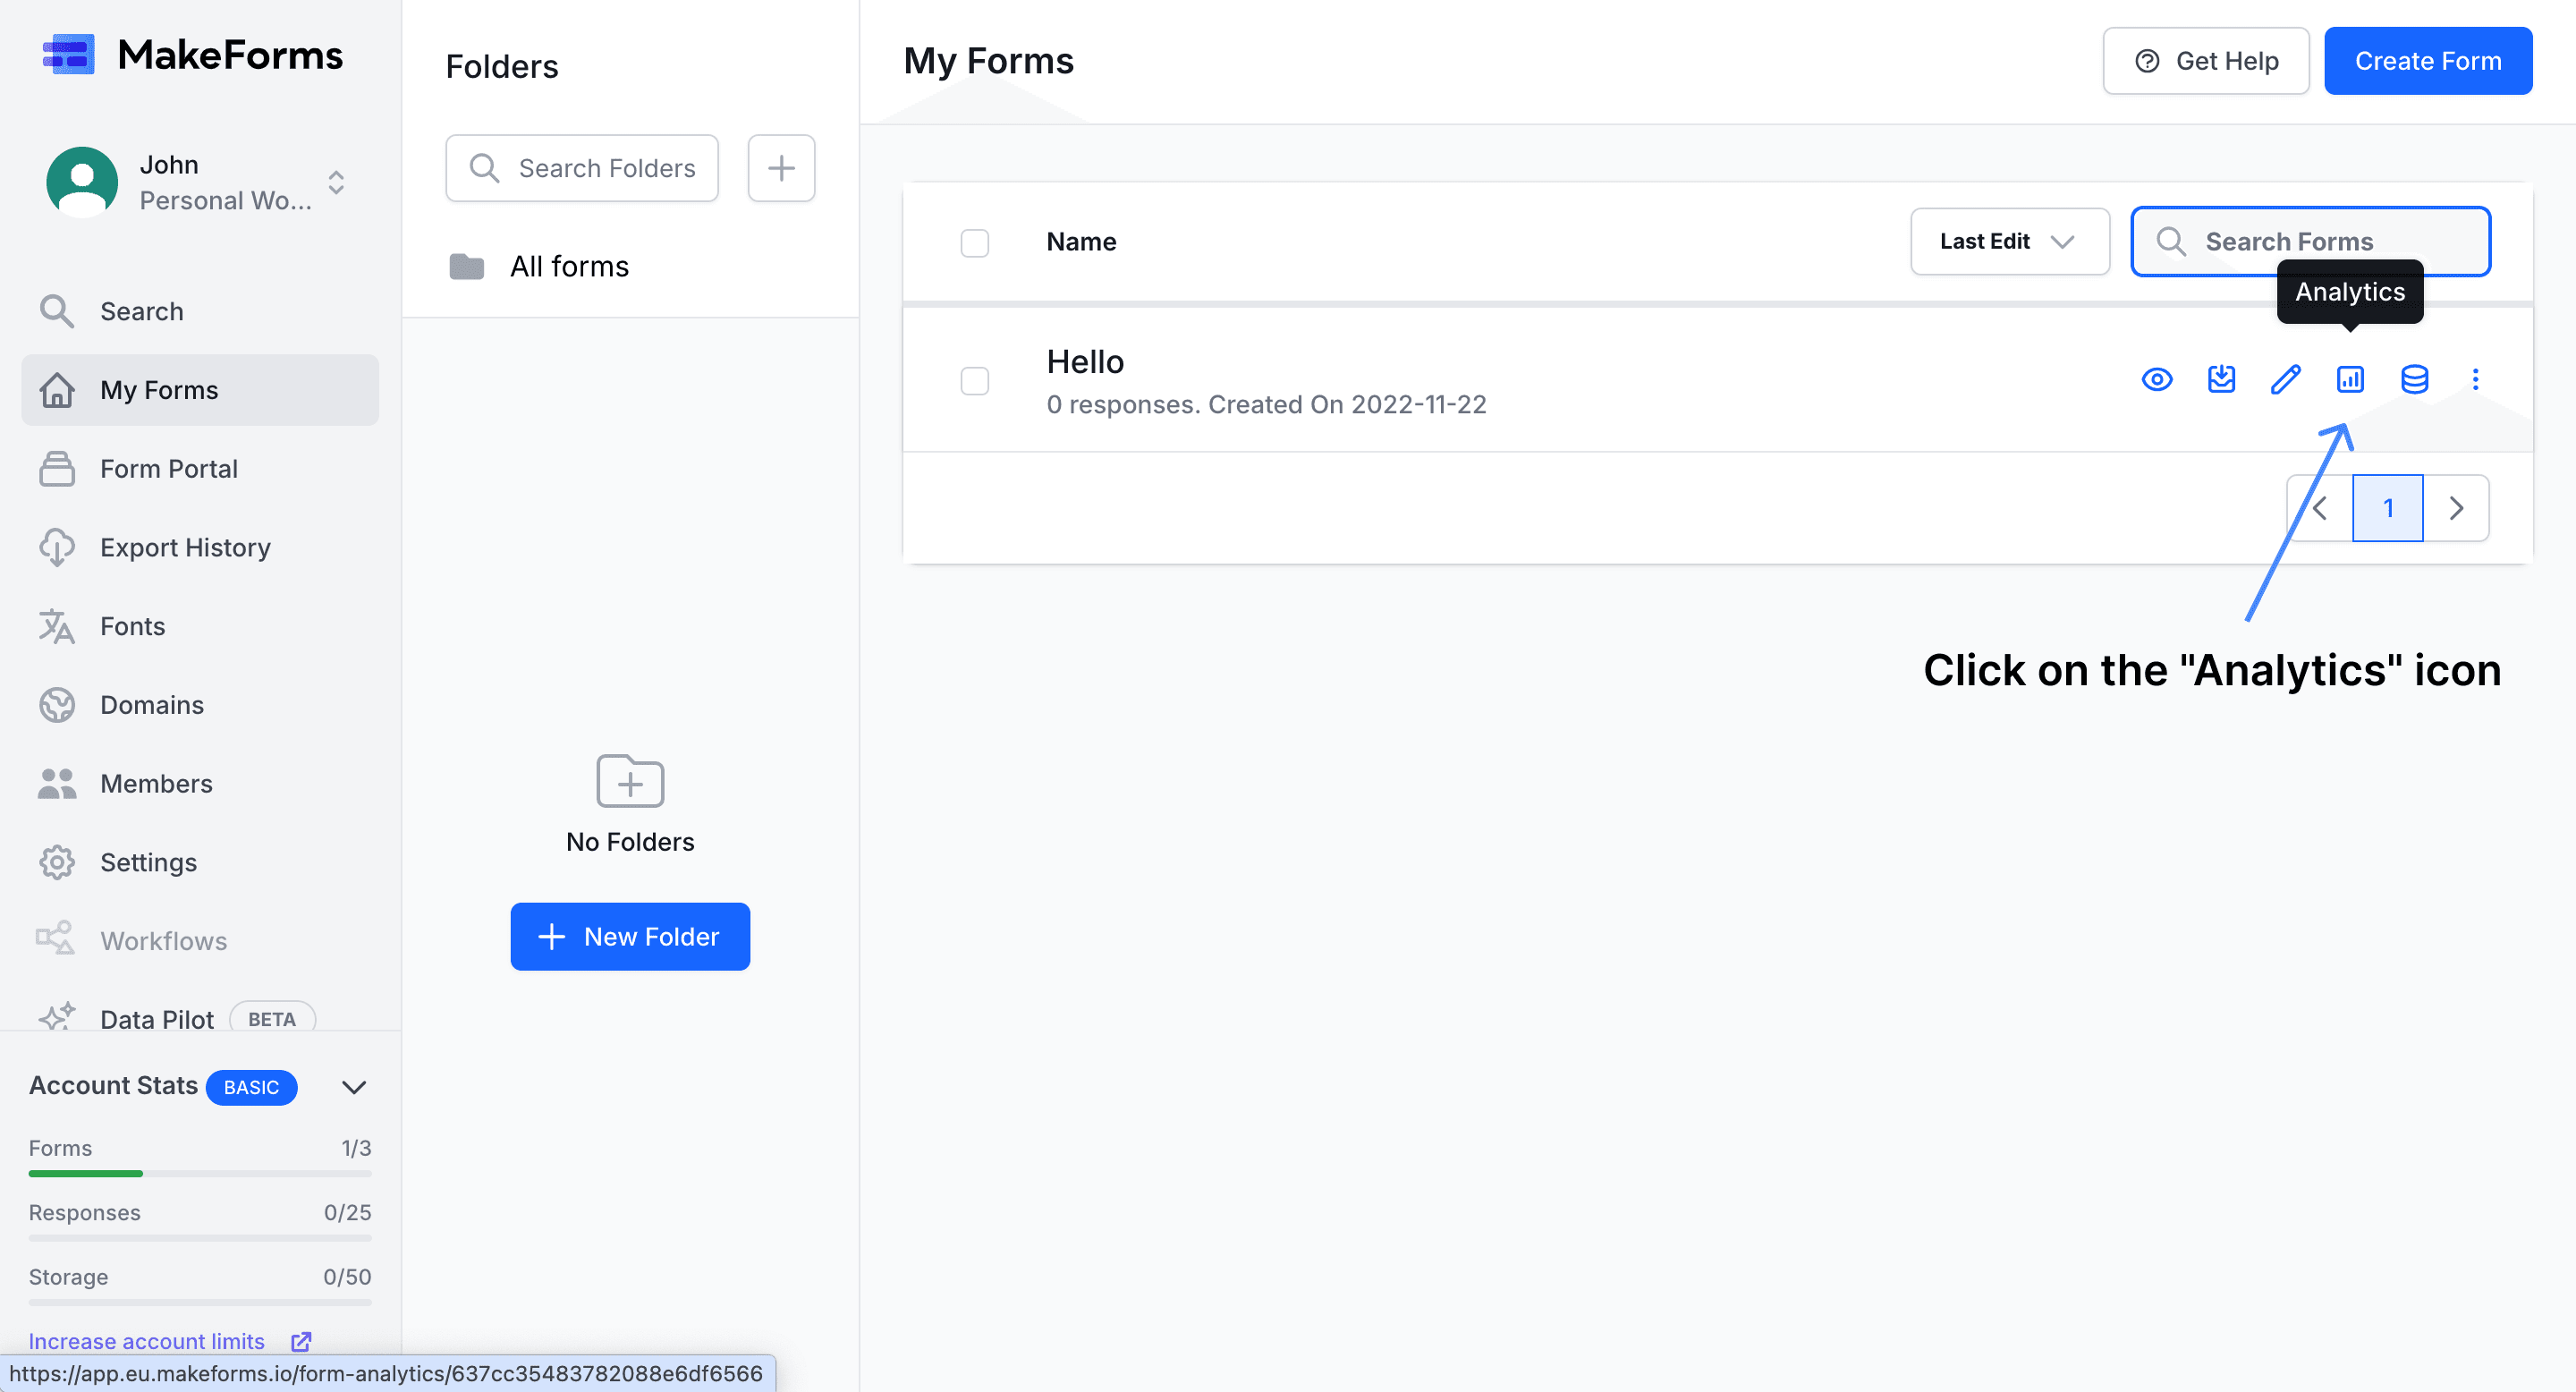
Task: Open Workflows in sidebar
Action: tap(200, 941)
